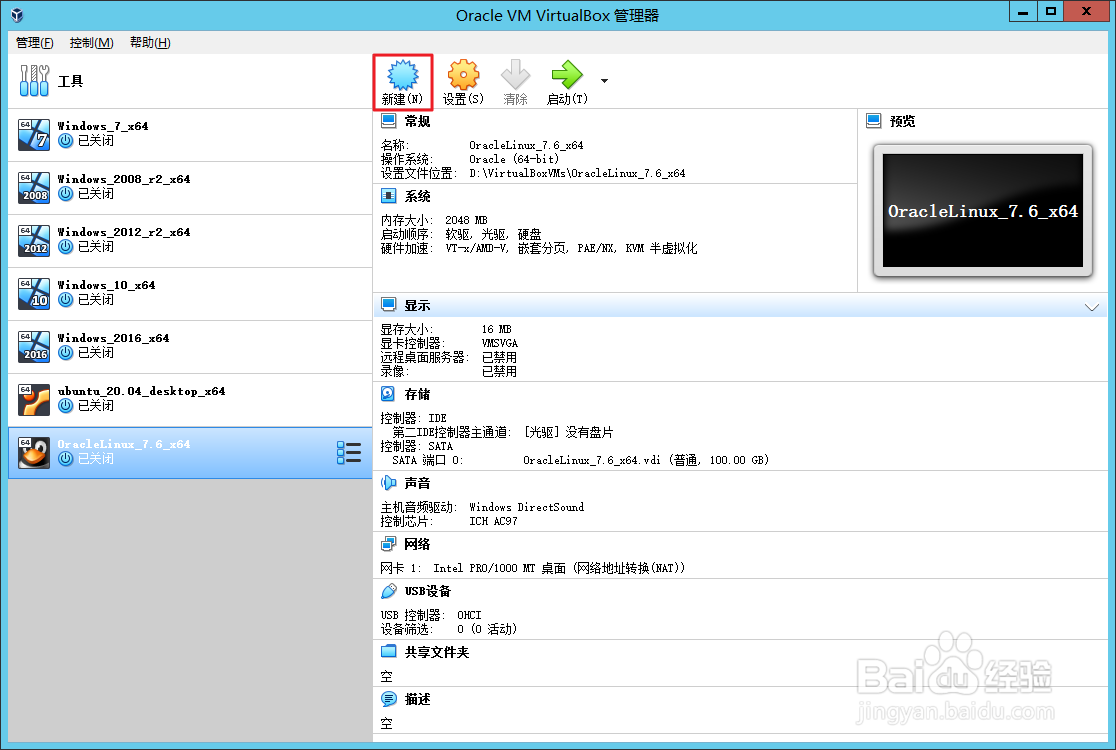The height and width of the screenshot is (750, 1116).
Task: Select the Windows_2008_r2_x64 machine icon
Action: (34, 187)
